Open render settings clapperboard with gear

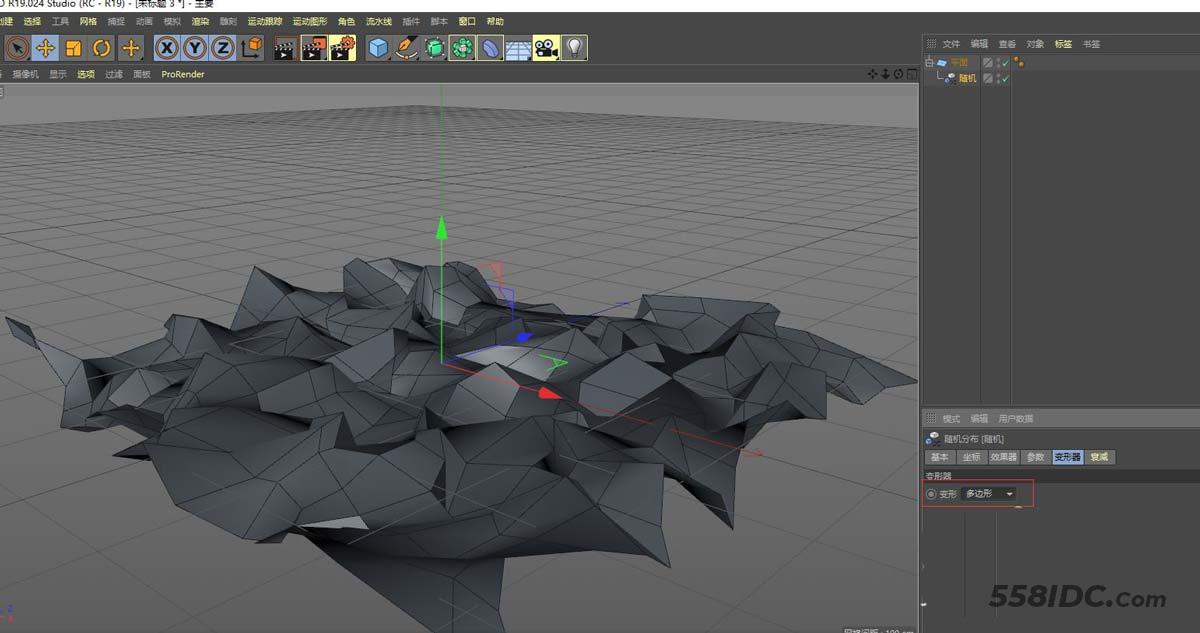click(343, 47)
